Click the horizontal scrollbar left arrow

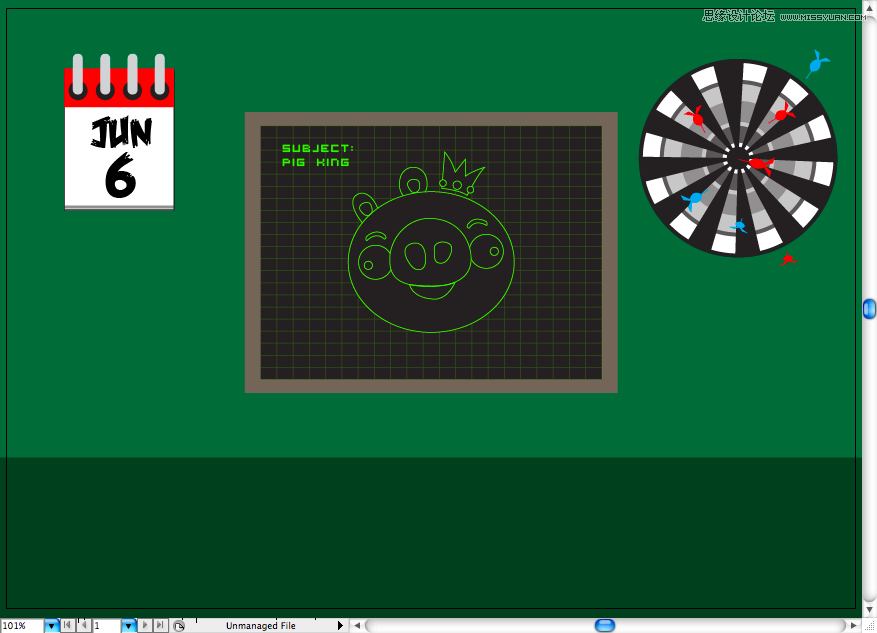(x=357, y=626)
